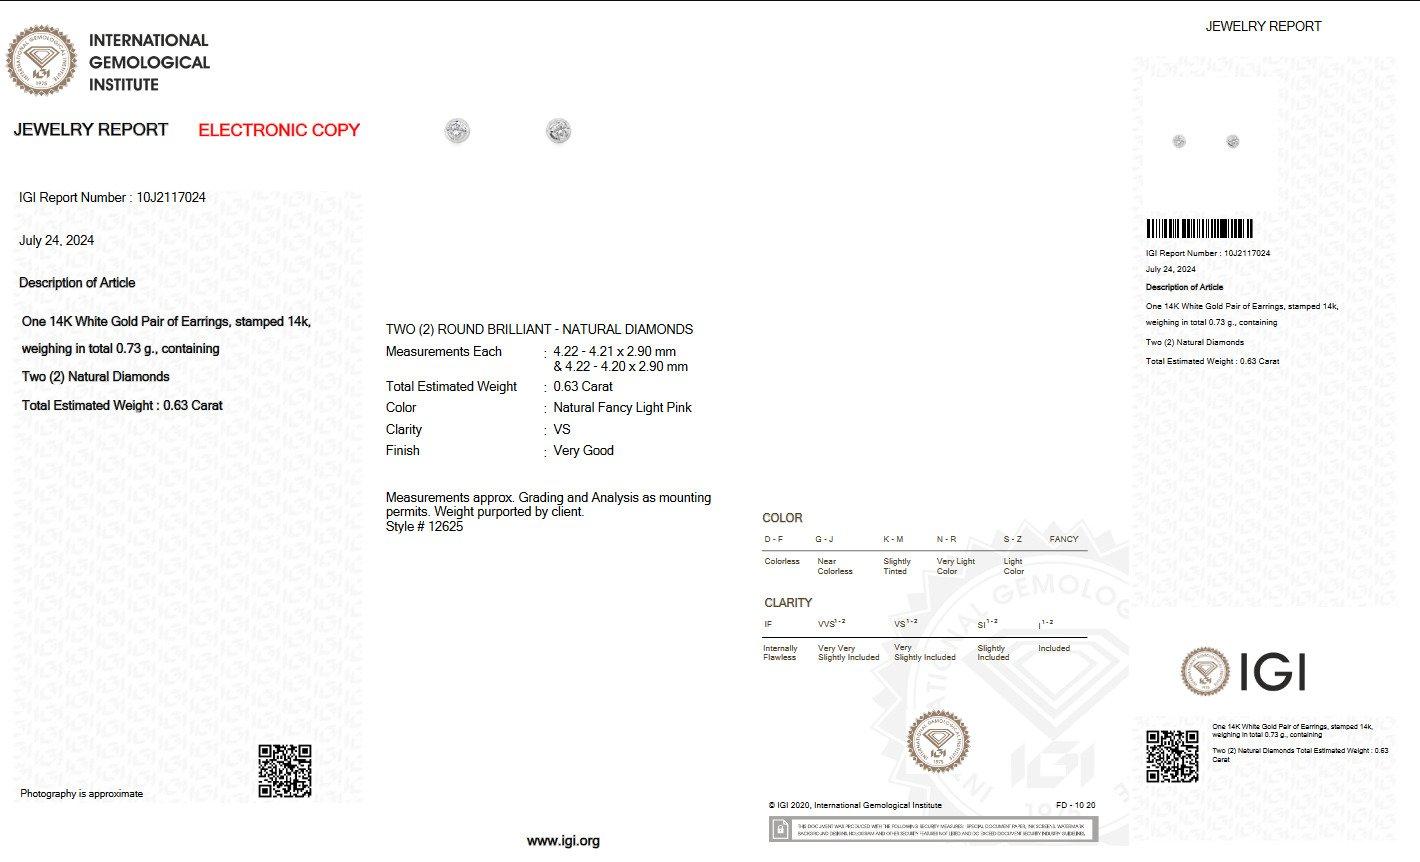Screen dimensions: 1420x862
Task: Click Natural Fancy Light Pink color value
Action: pyautogui.click(x=622, y=408)
